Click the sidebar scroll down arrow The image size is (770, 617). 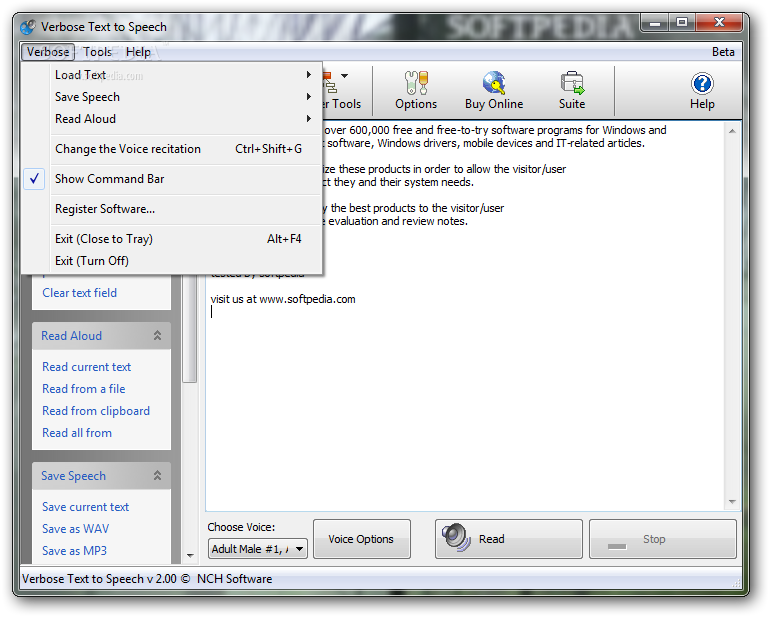(x=190, y=556)
